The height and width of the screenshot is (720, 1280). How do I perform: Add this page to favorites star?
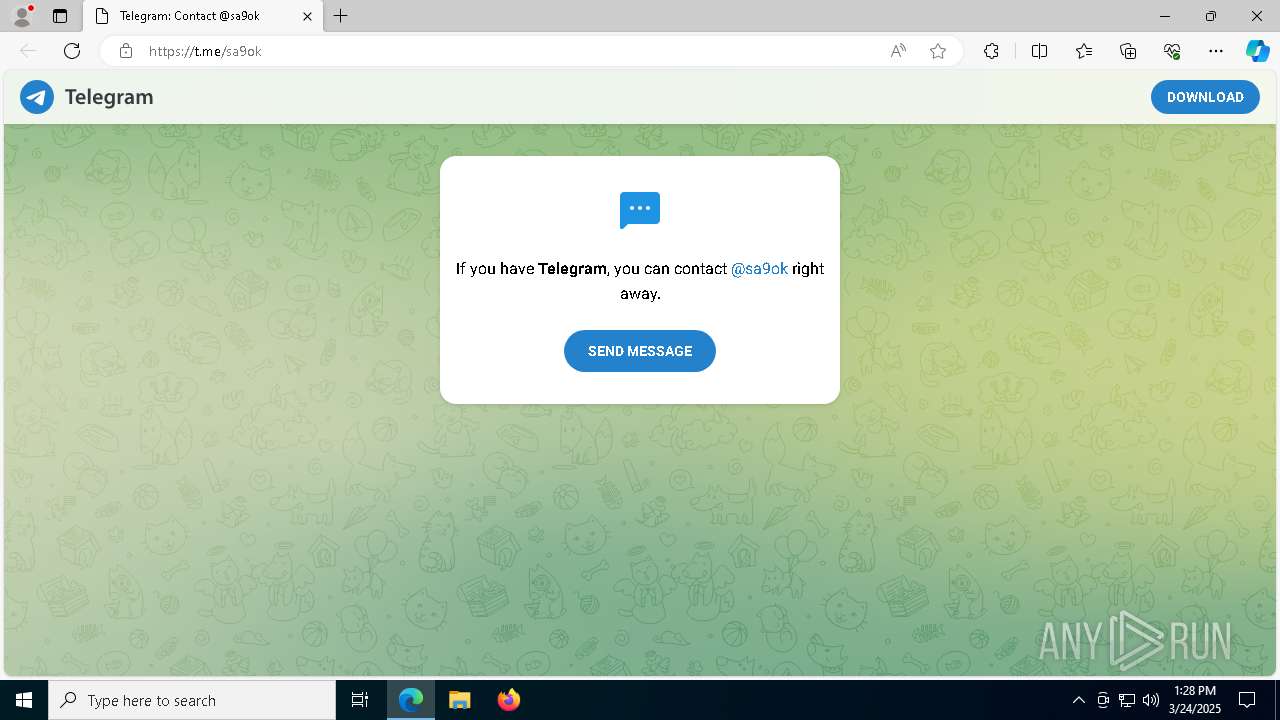point(938,51)
